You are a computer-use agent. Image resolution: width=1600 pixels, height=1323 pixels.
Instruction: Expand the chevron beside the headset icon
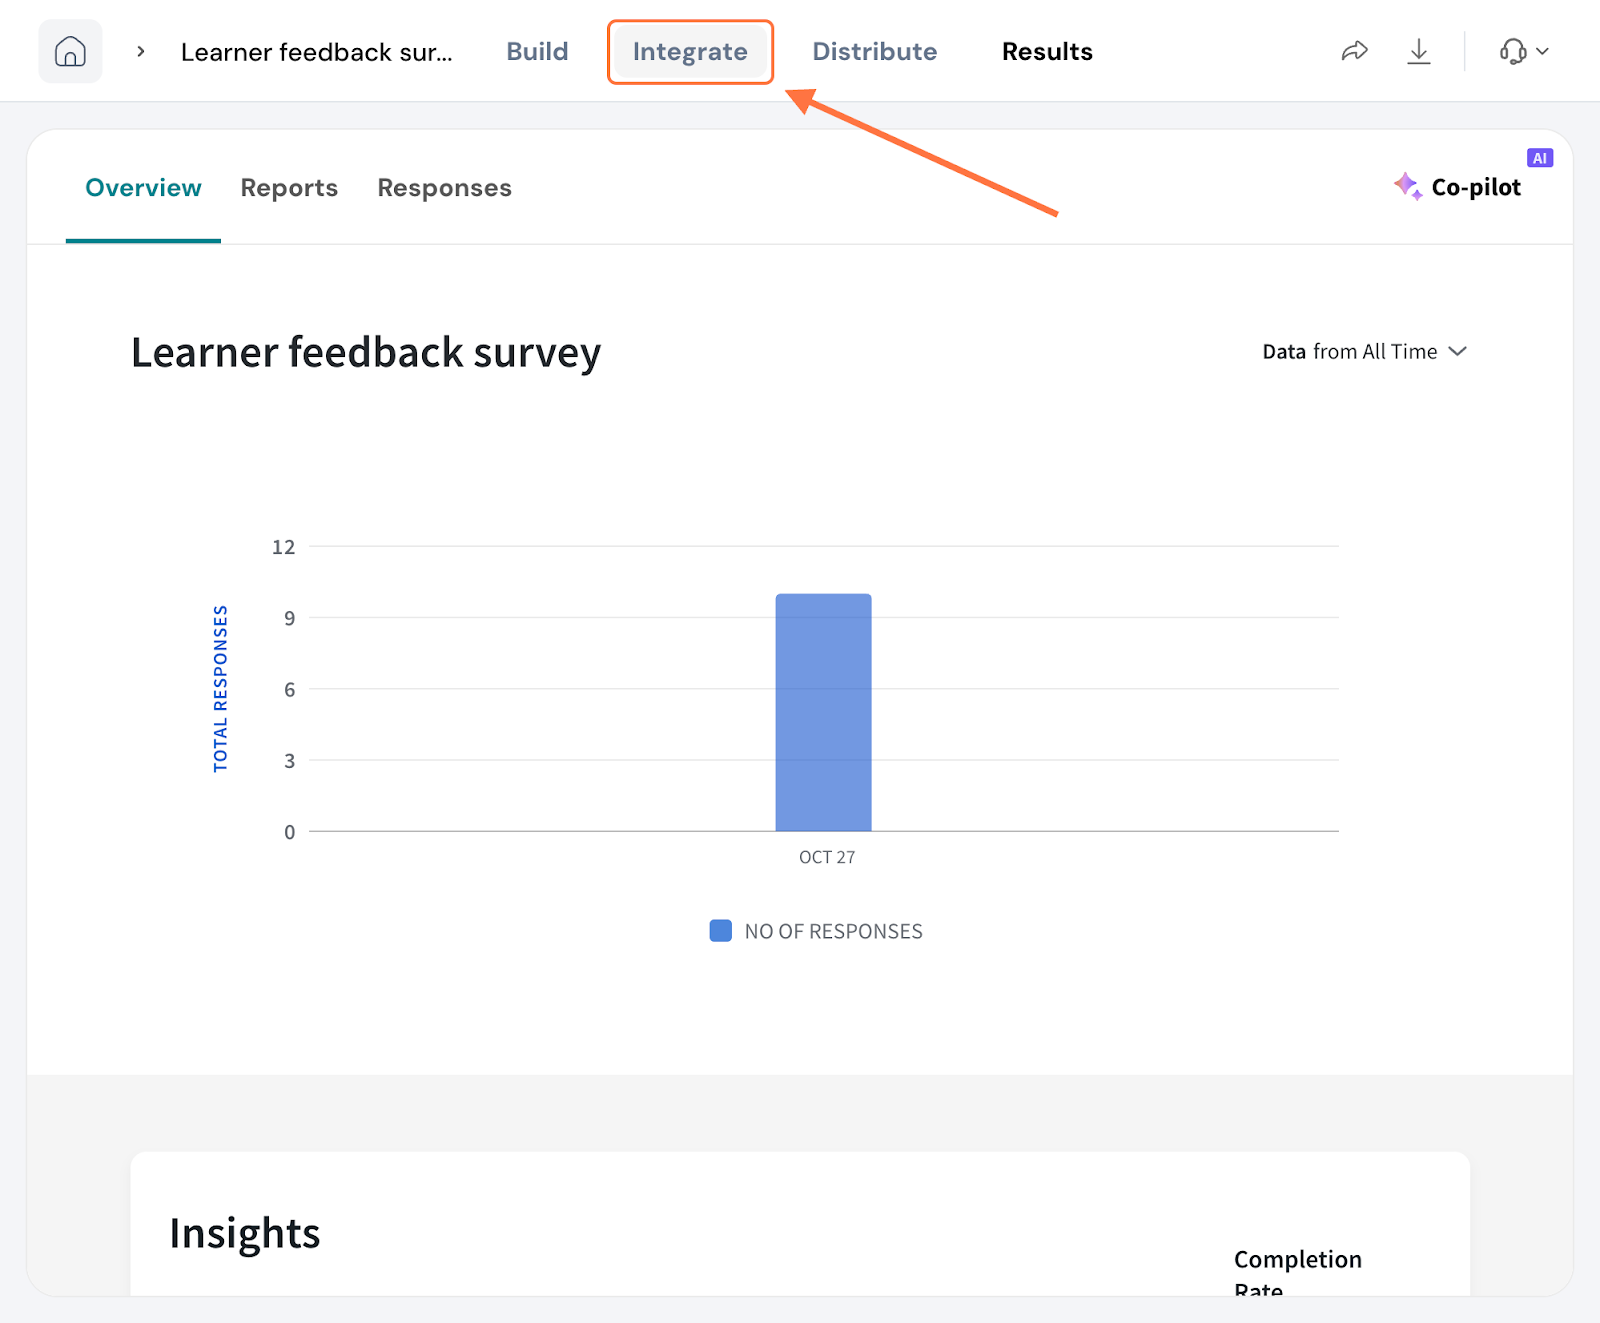coord(1543,51)
